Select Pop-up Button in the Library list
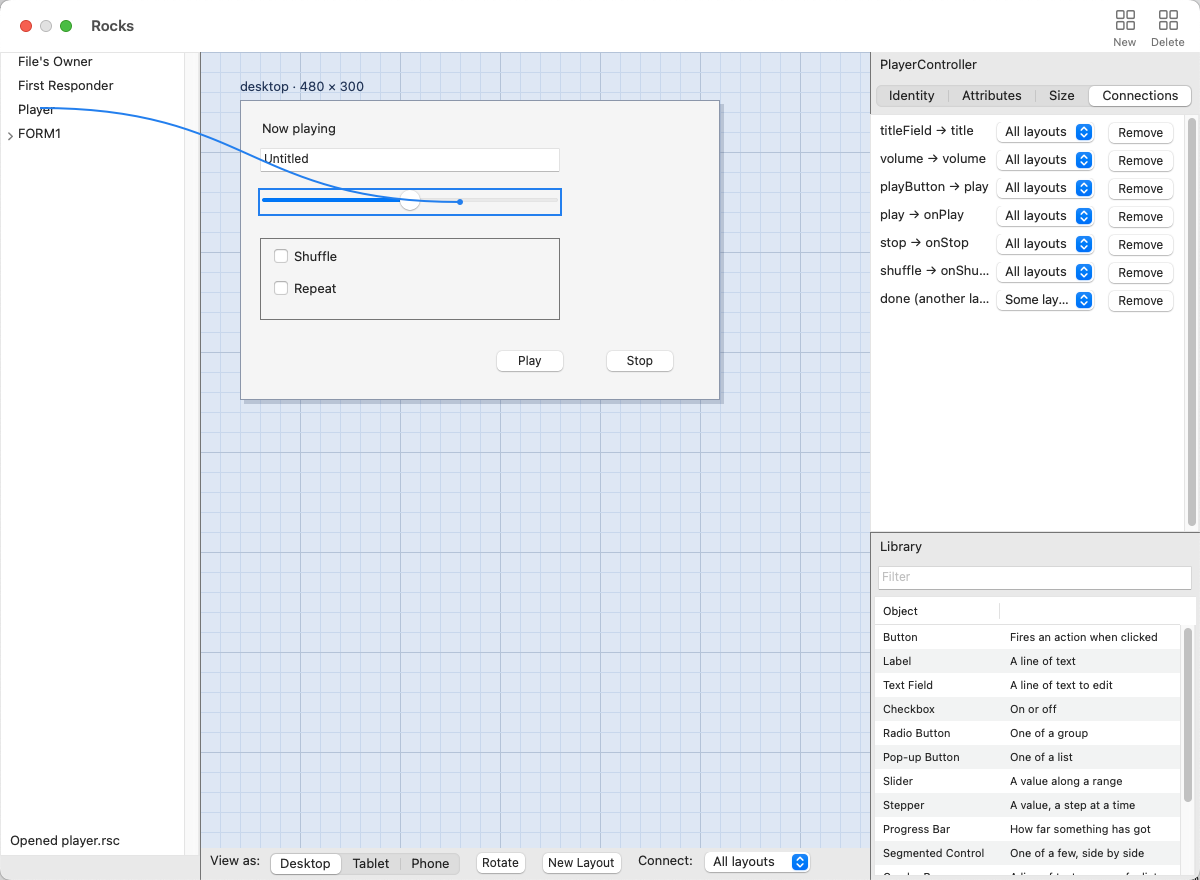This screenshot has height=880, width=1200. [1027, 757]
